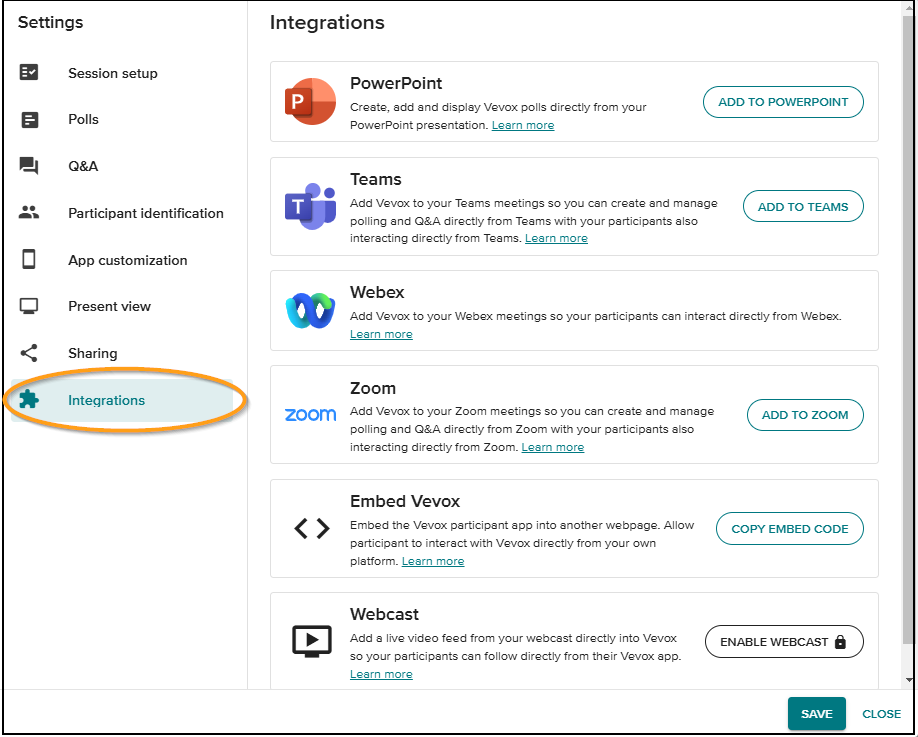918x737 pixels.
Task: Click the scrollbar down arrow
Action: coord(909,680)
